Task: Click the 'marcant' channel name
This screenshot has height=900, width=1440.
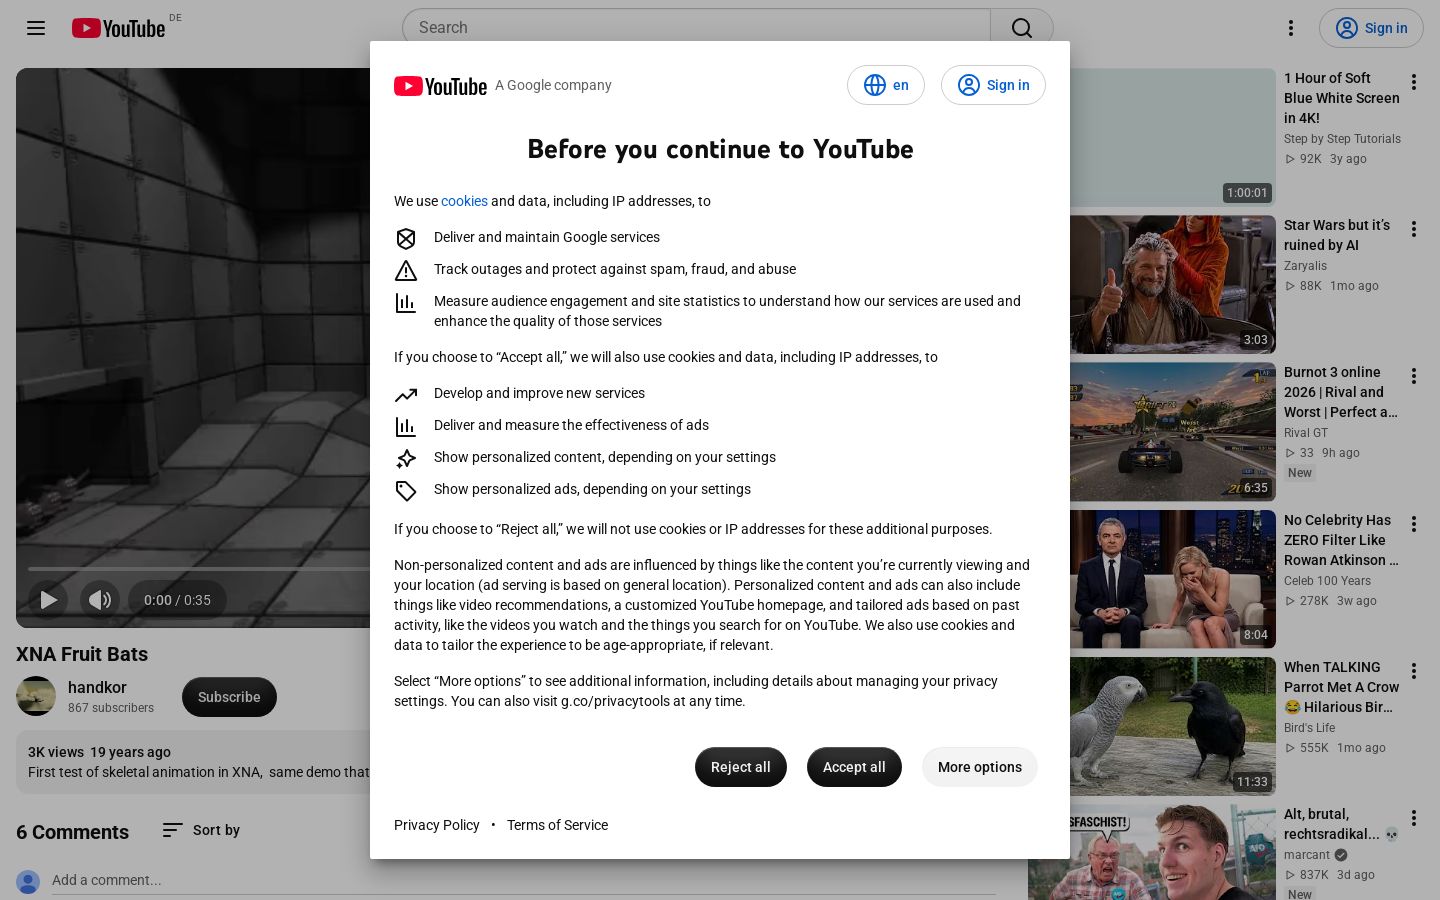Action: point(1307,855)
